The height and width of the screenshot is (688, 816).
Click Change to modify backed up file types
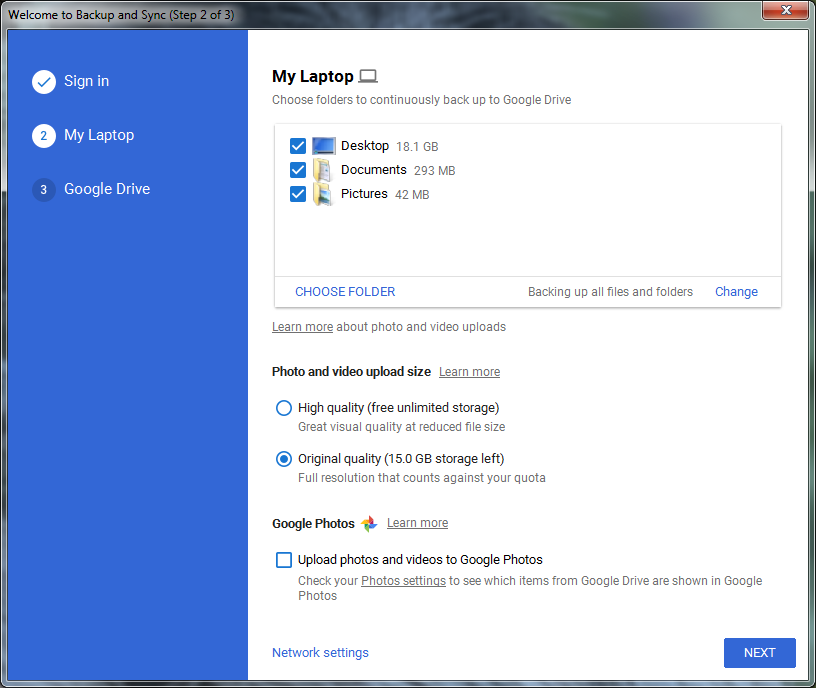[736, 291]
